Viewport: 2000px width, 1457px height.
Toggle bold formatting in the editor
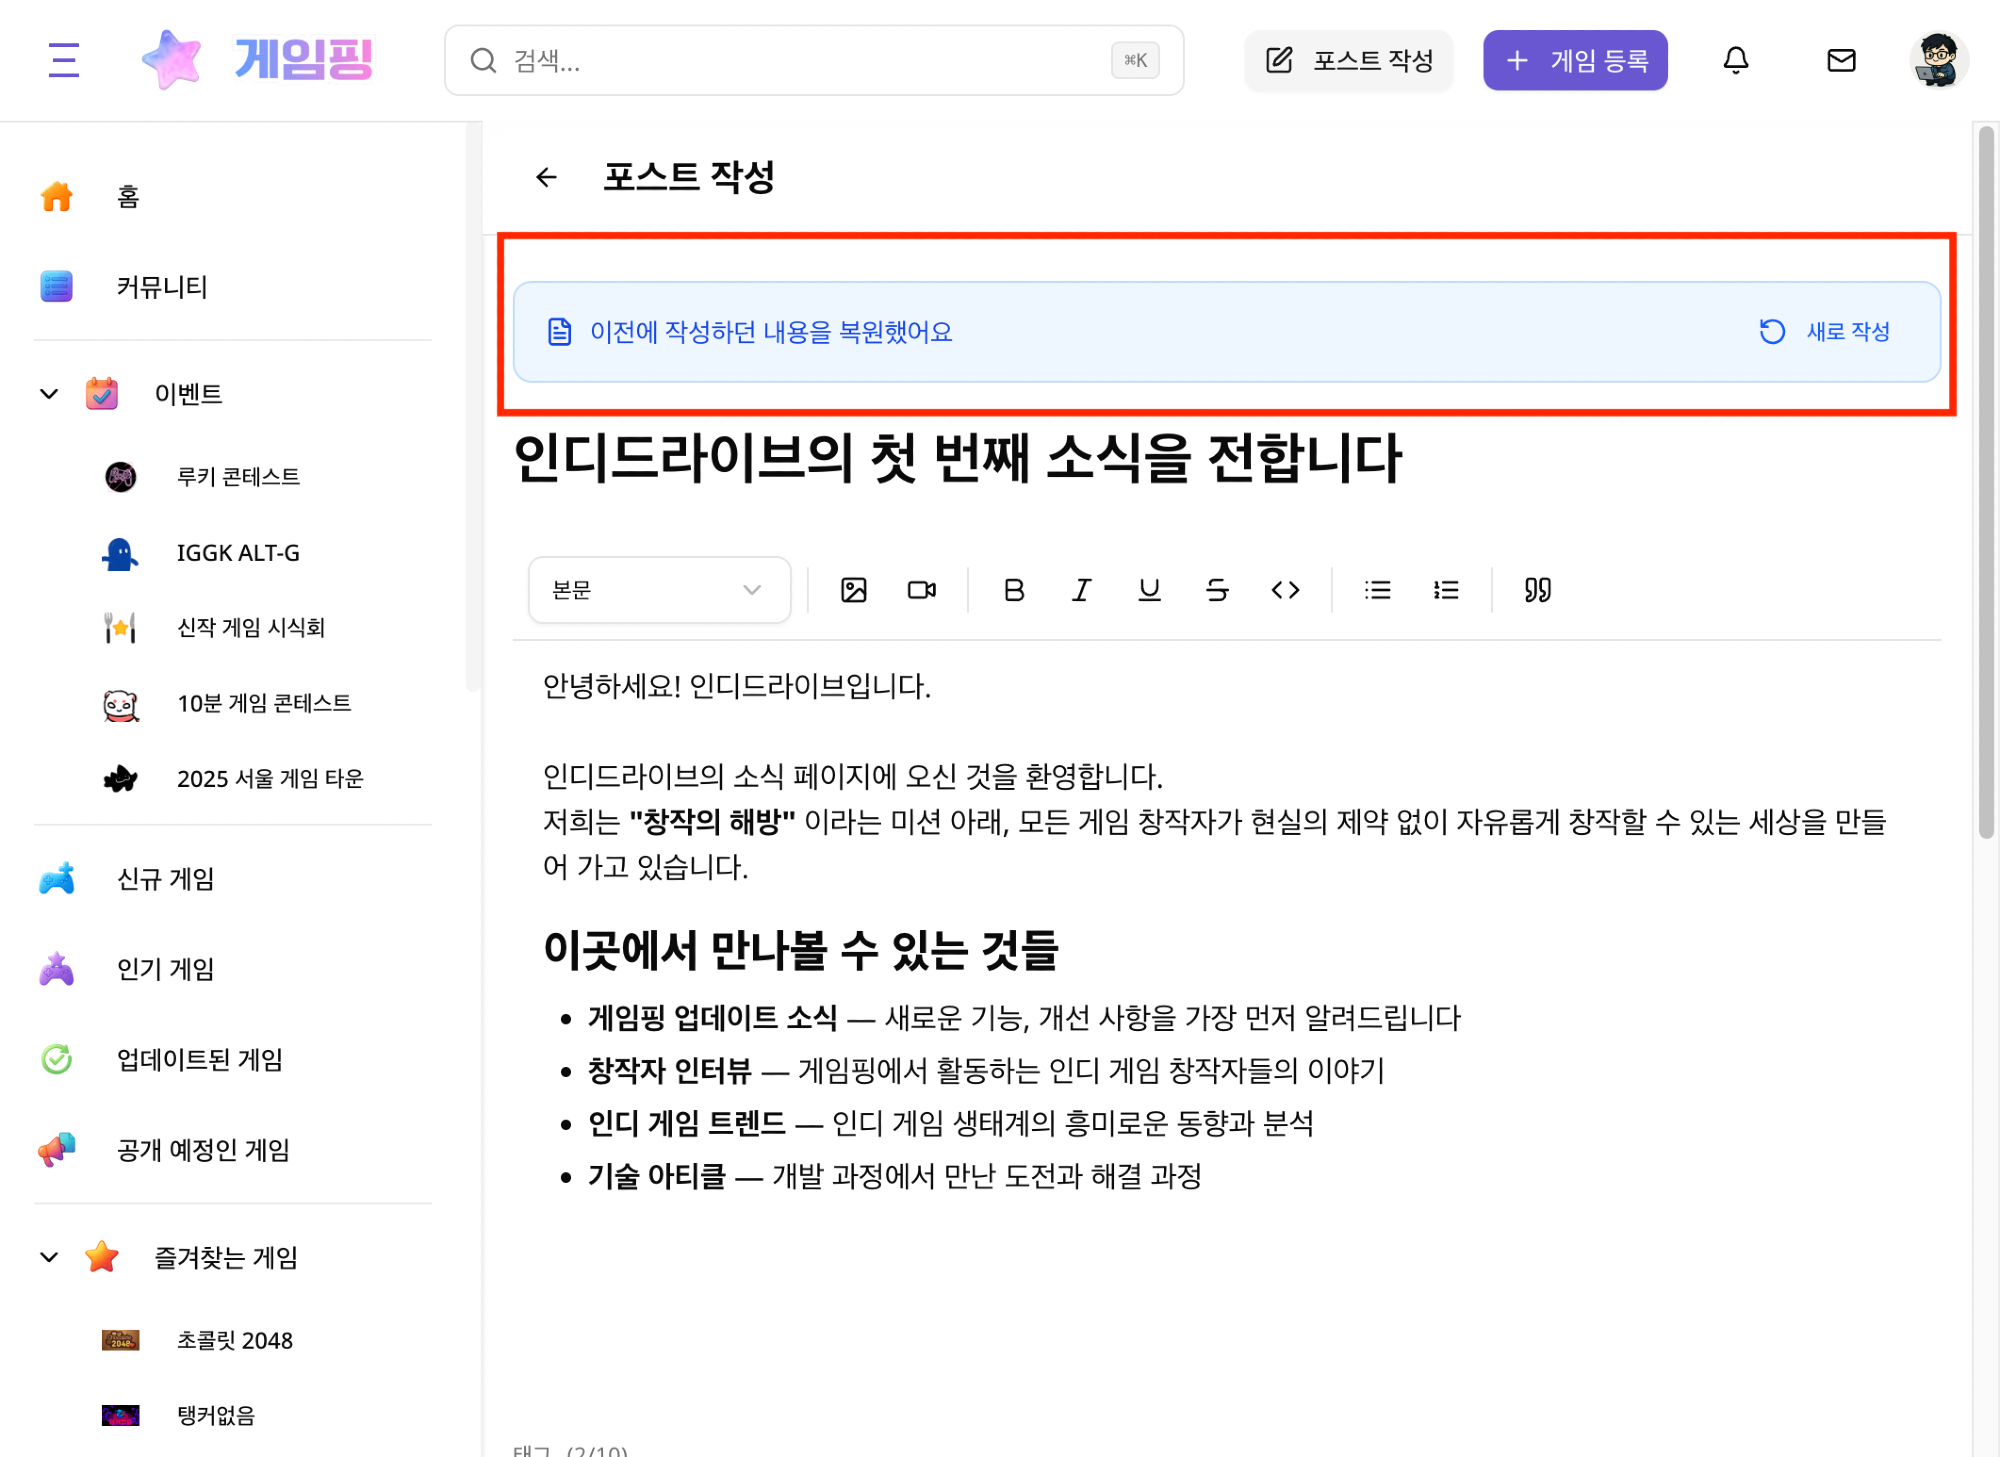click(x=1013, y=590)
